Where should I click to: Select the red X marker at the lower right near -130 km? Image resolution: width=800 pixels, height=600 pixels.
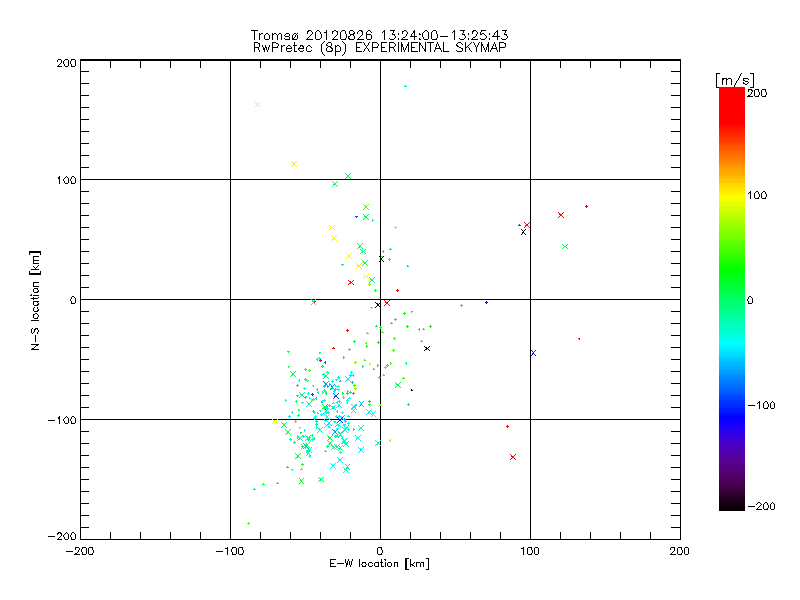click(x=513, y=457)
